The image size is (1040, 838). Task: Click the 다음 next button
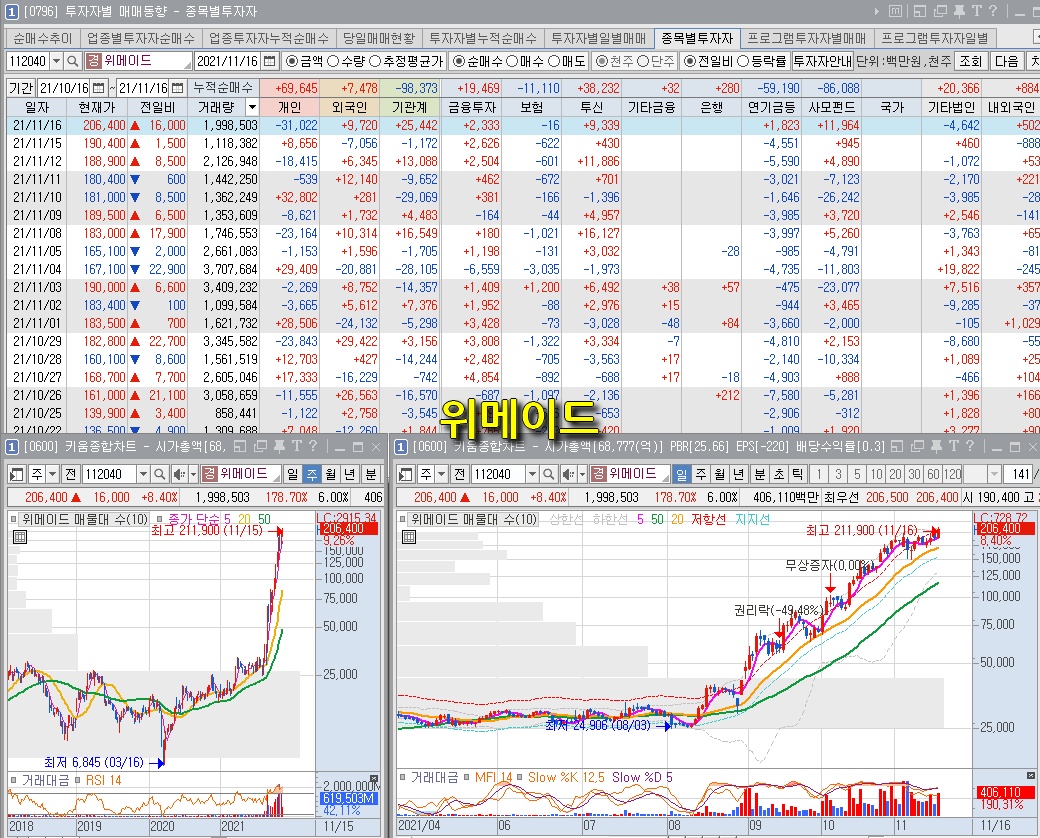click(x=1006, y=61)
